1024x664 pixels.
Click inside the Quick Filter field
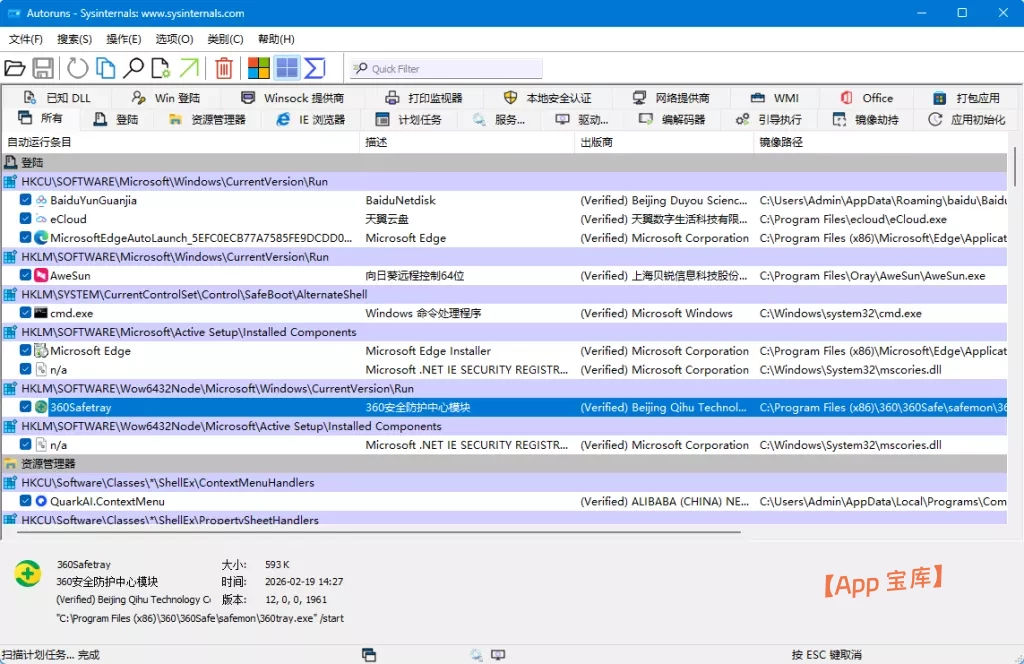(x=446, y=69)
